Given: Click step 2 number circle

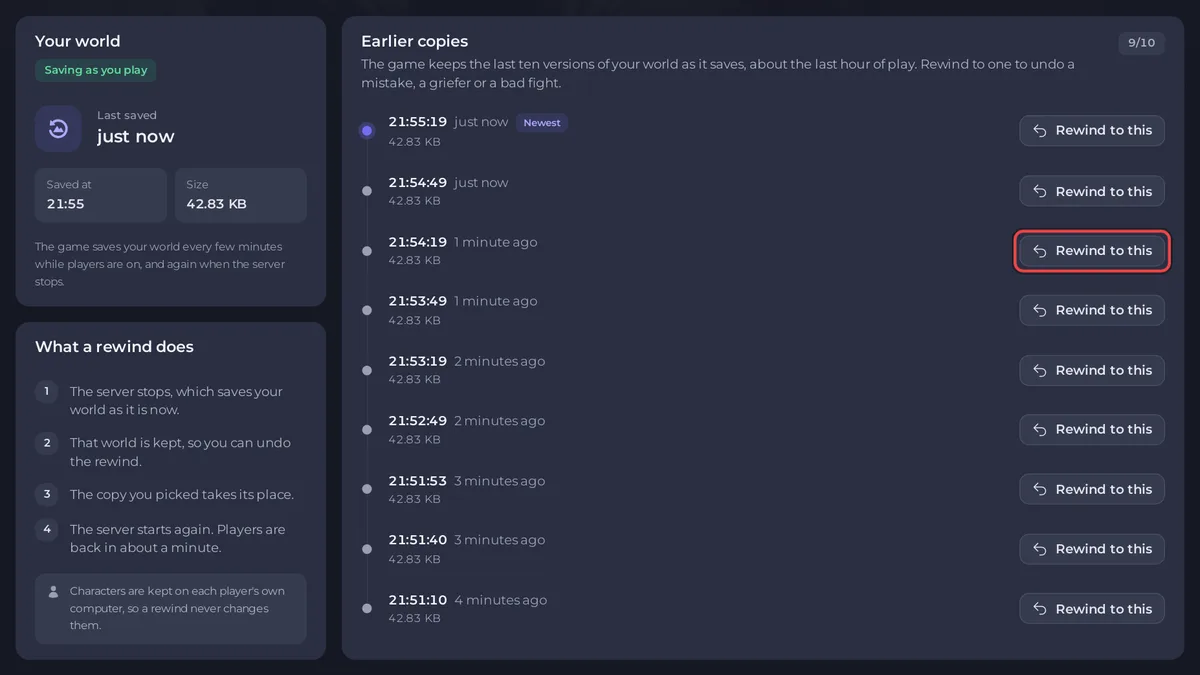Looking at the screenshot, I should click(x=46, y=442).
